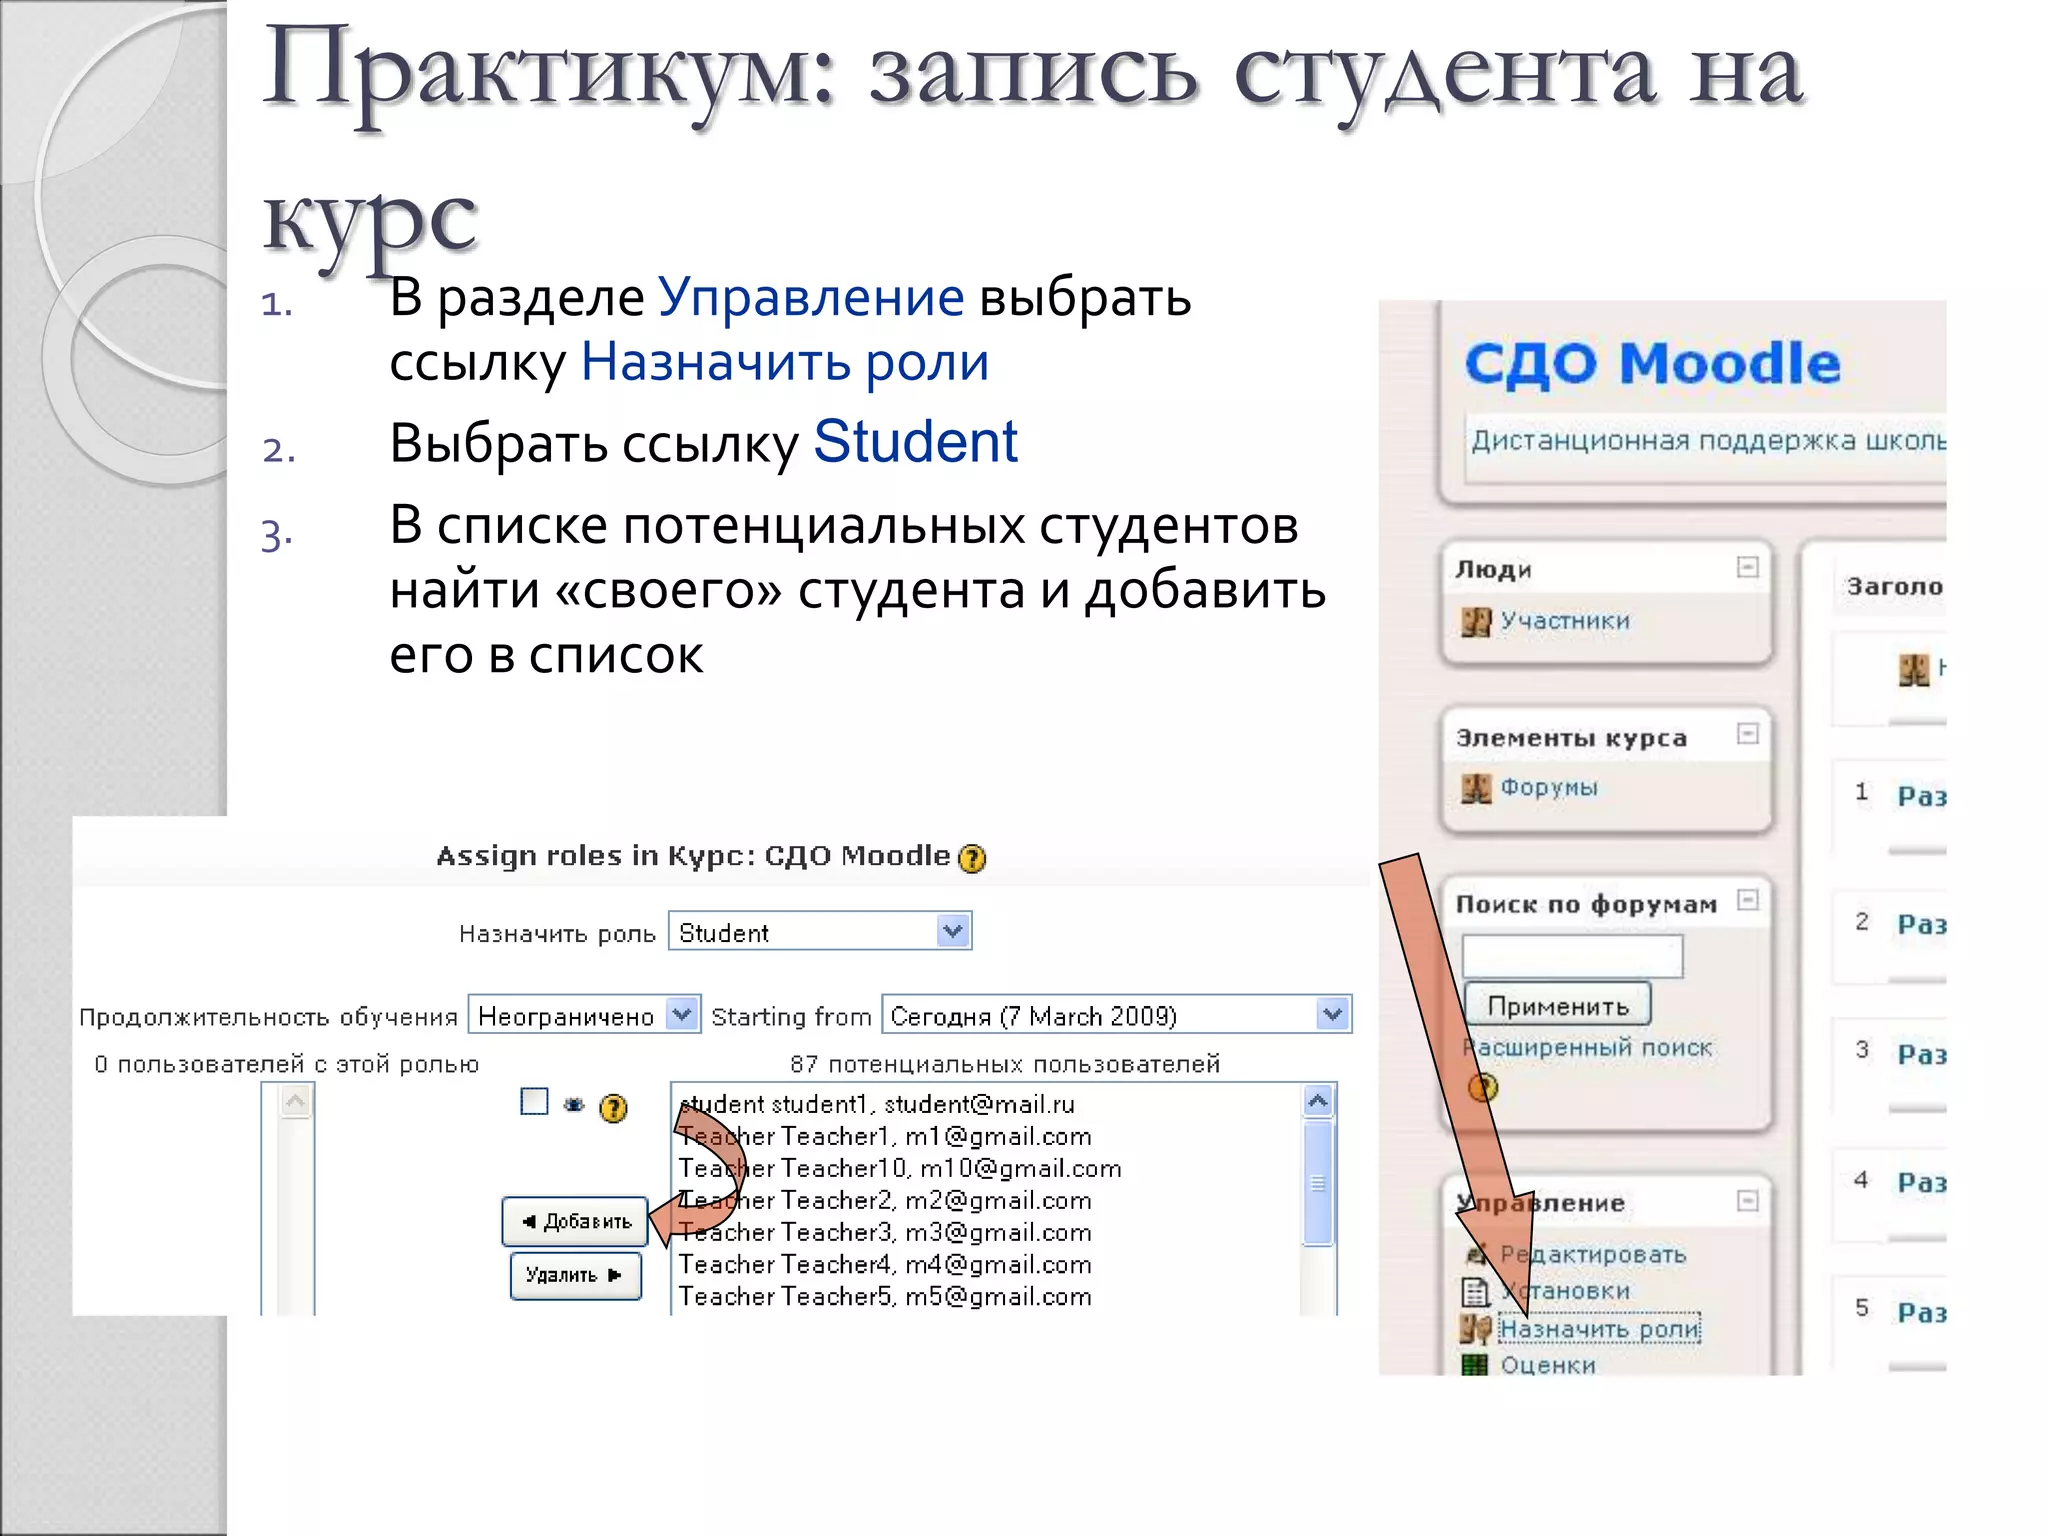The image size is (2048, 1536).
Task: Select student student1, student@mail.ru in the list
Action: pyautogui.click(x=877, y=1104)
